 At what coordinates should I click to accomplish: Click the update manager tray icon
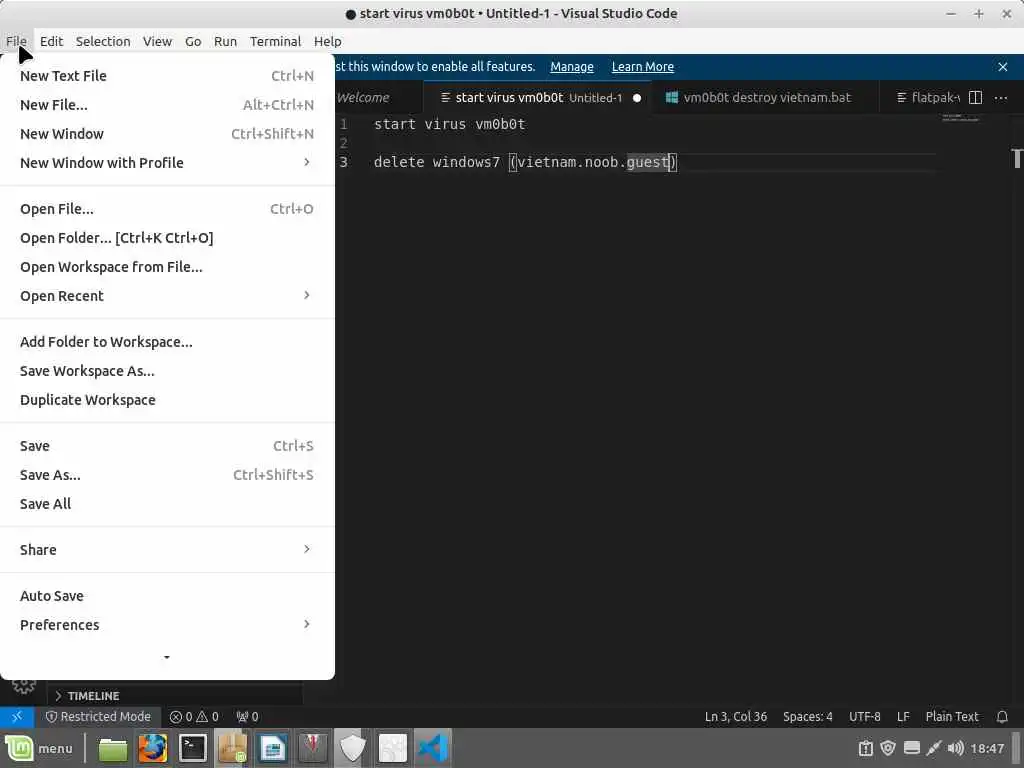[865, 748]
